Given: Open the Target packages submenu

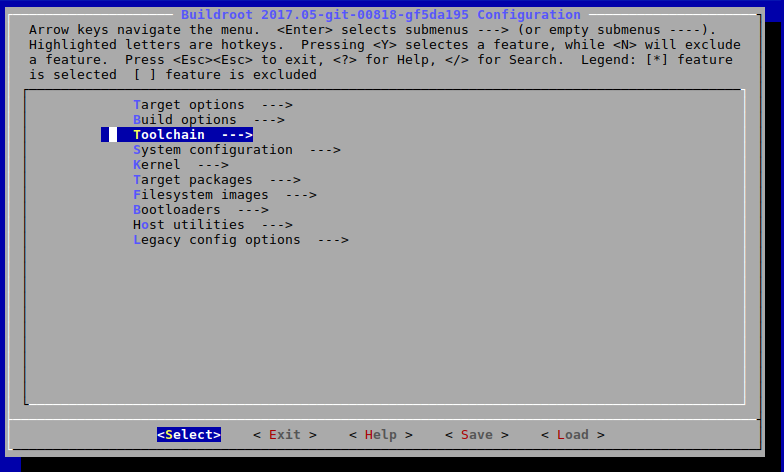Looking at the screenshot, I should 217,180.
